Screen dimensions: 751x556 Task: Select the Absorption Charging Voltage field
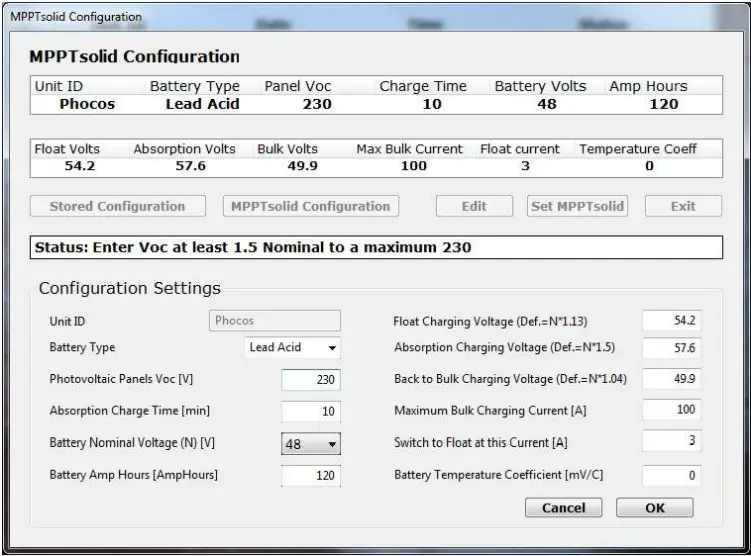point(671,348)
